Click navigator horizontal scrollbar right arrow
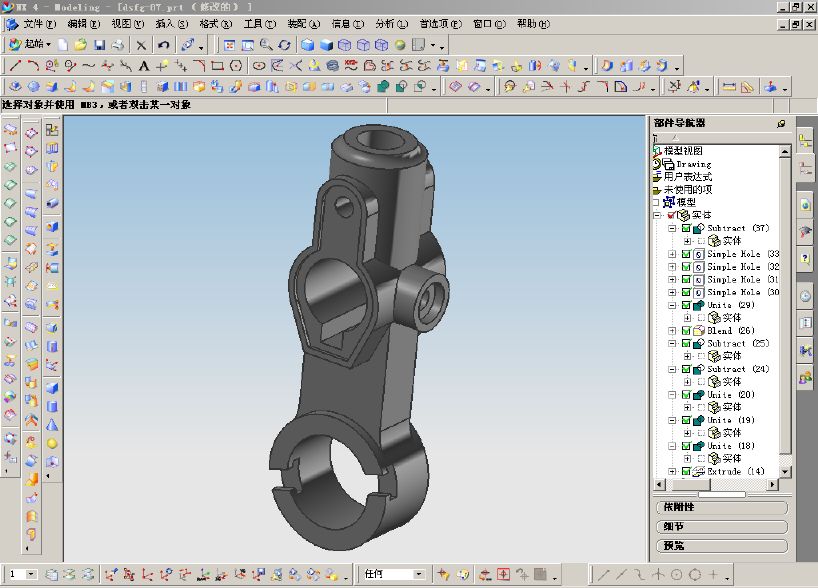 (773, 485)
